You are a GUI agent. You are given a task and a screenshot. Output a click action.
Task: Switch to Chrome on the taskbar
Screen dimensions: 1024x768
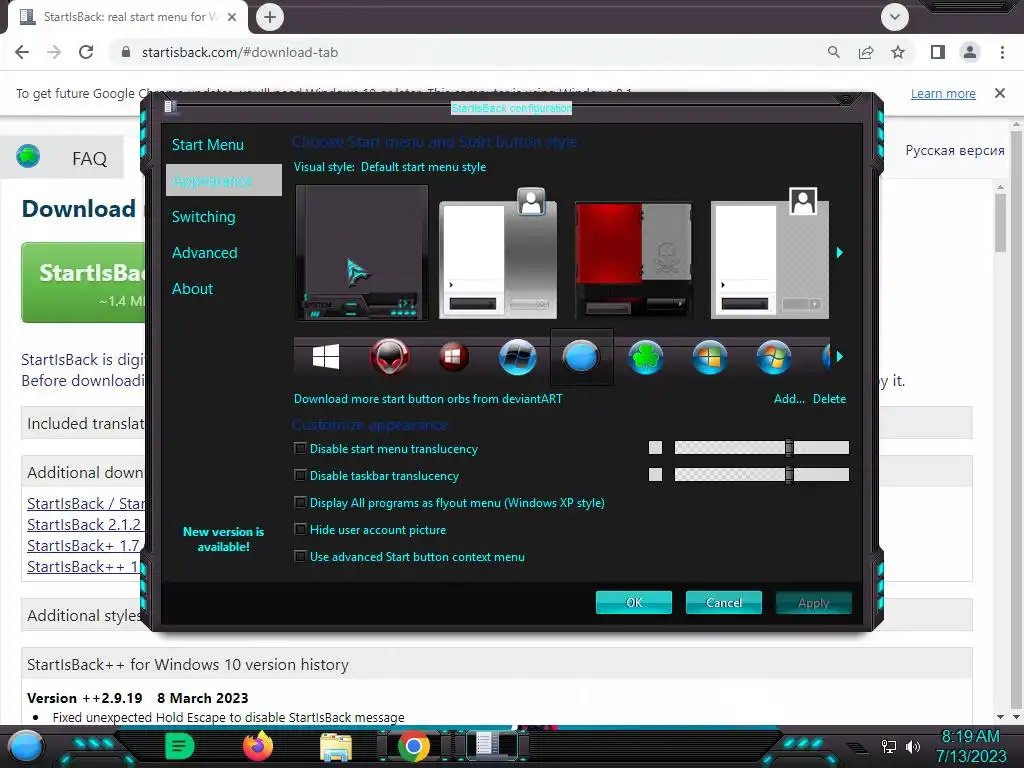[x=413, y=746]
